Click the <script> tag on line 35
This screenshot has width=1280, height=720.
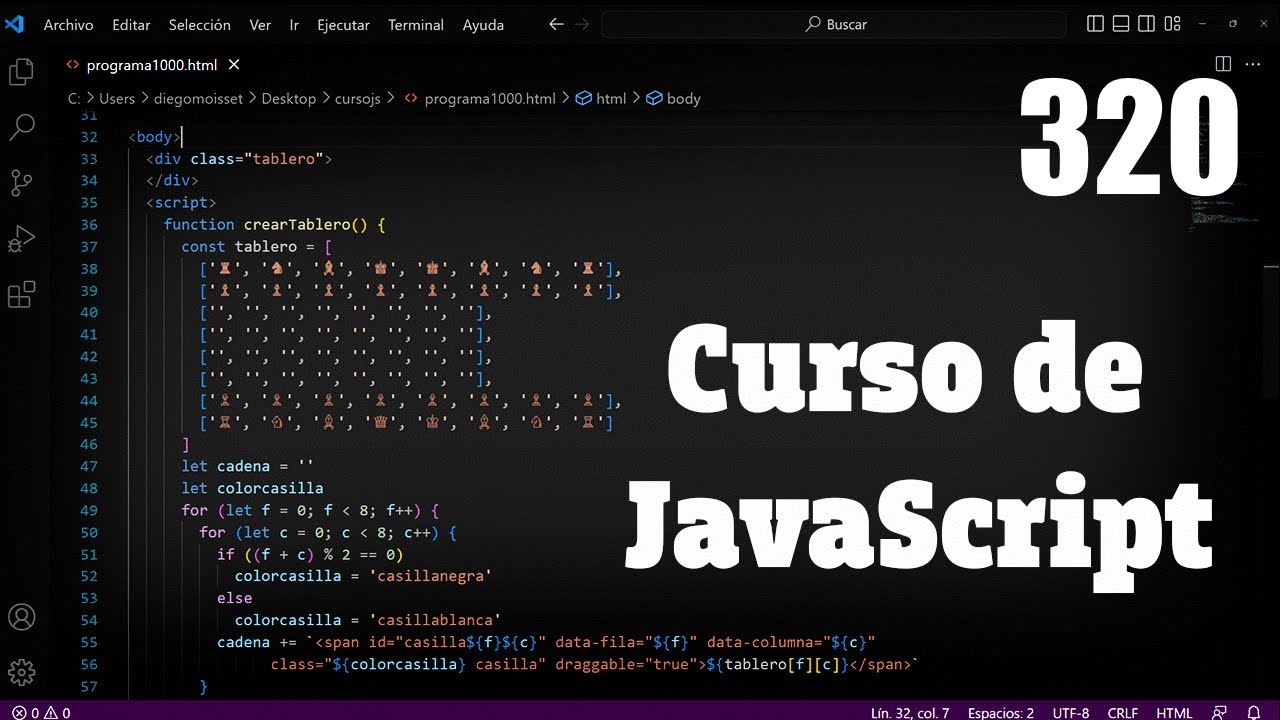click(x=181, y=202)
